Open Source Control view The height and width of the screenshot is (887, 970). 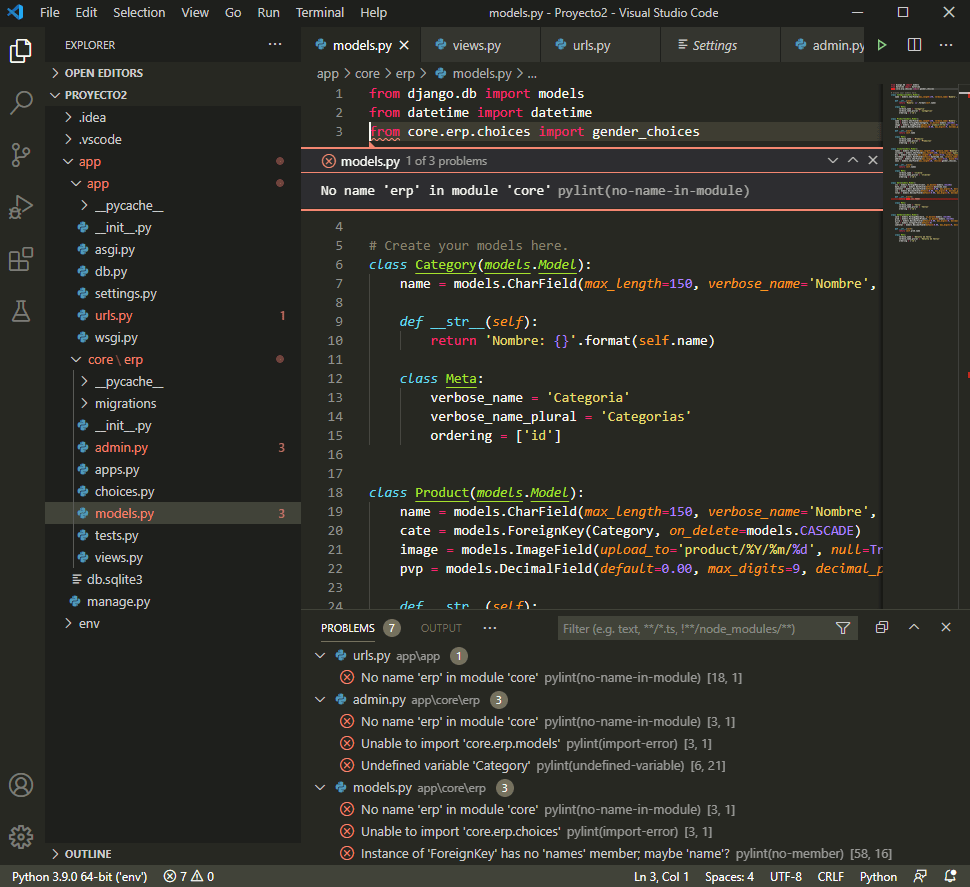[21, 155]
